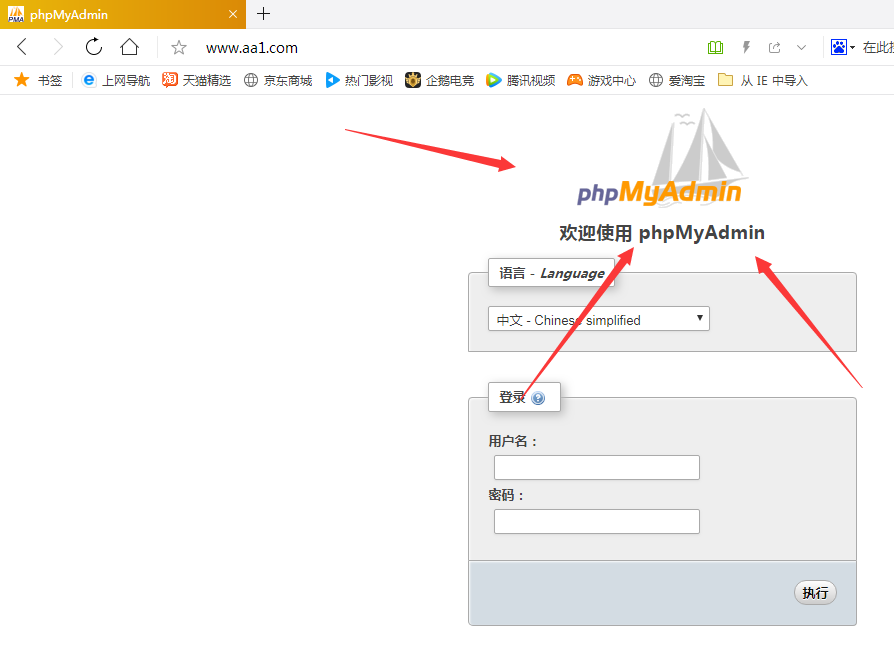The width and height of the screenshot is (894, 672).
Task: Click the 欢迎使用 phpMyAdmin heading
Action: 662,233
